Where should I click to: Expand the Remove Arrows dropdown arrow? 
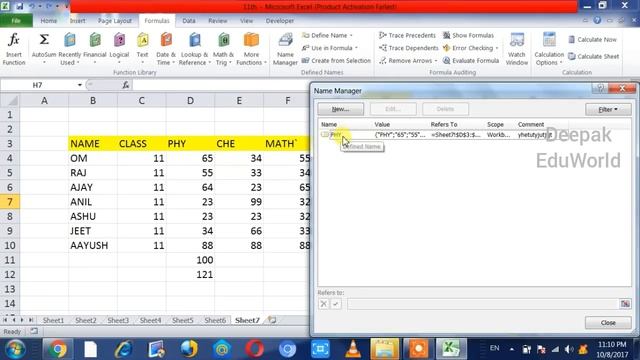[436, 61]
